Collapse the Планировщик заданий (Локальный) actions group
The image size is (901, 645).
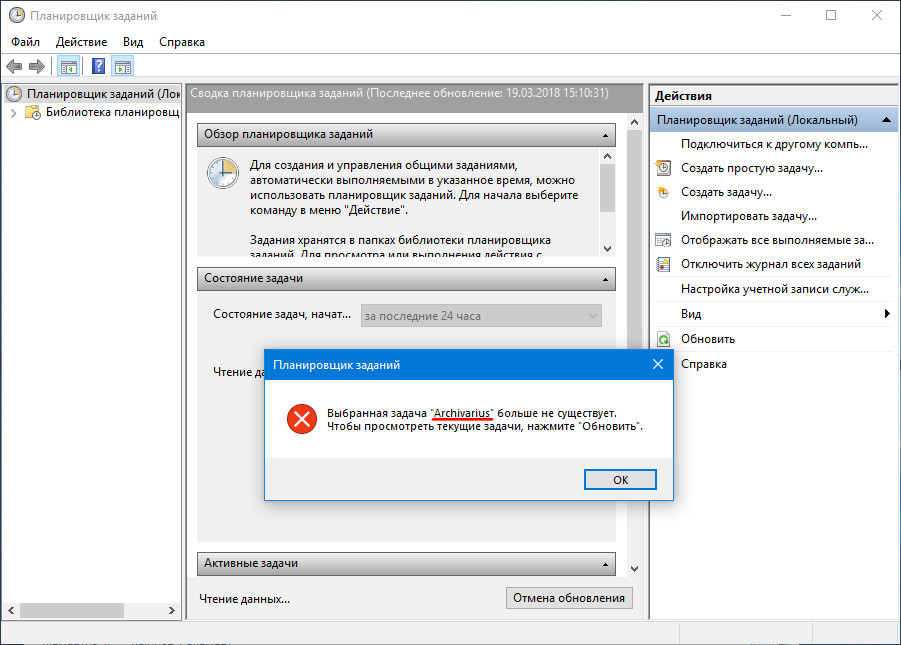tap(886, 120)
